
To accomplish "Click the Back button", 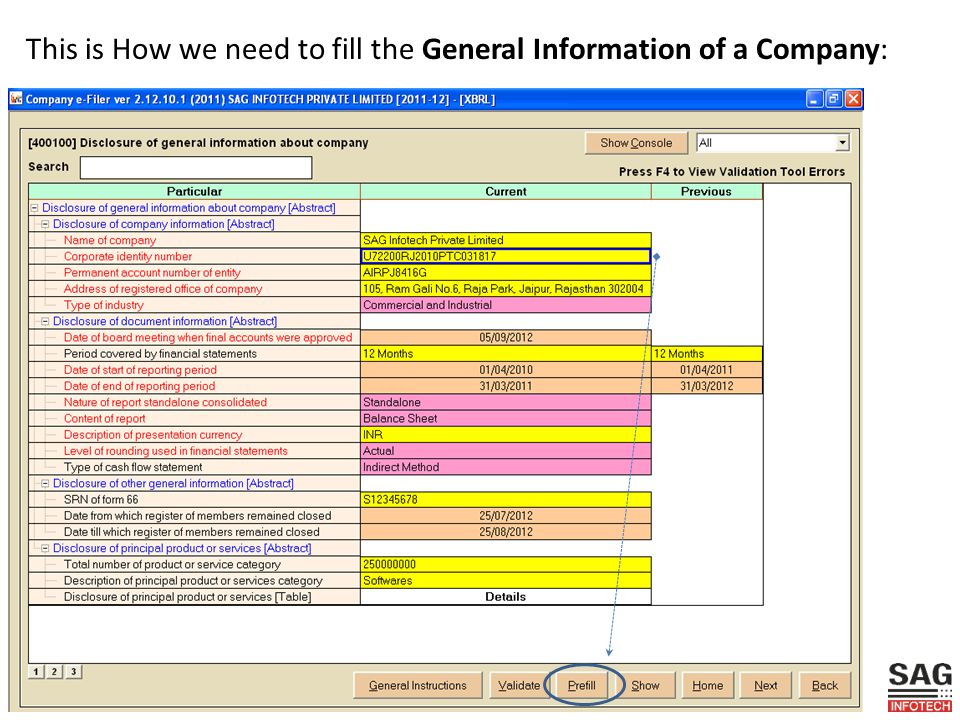I will coord(824,686).
